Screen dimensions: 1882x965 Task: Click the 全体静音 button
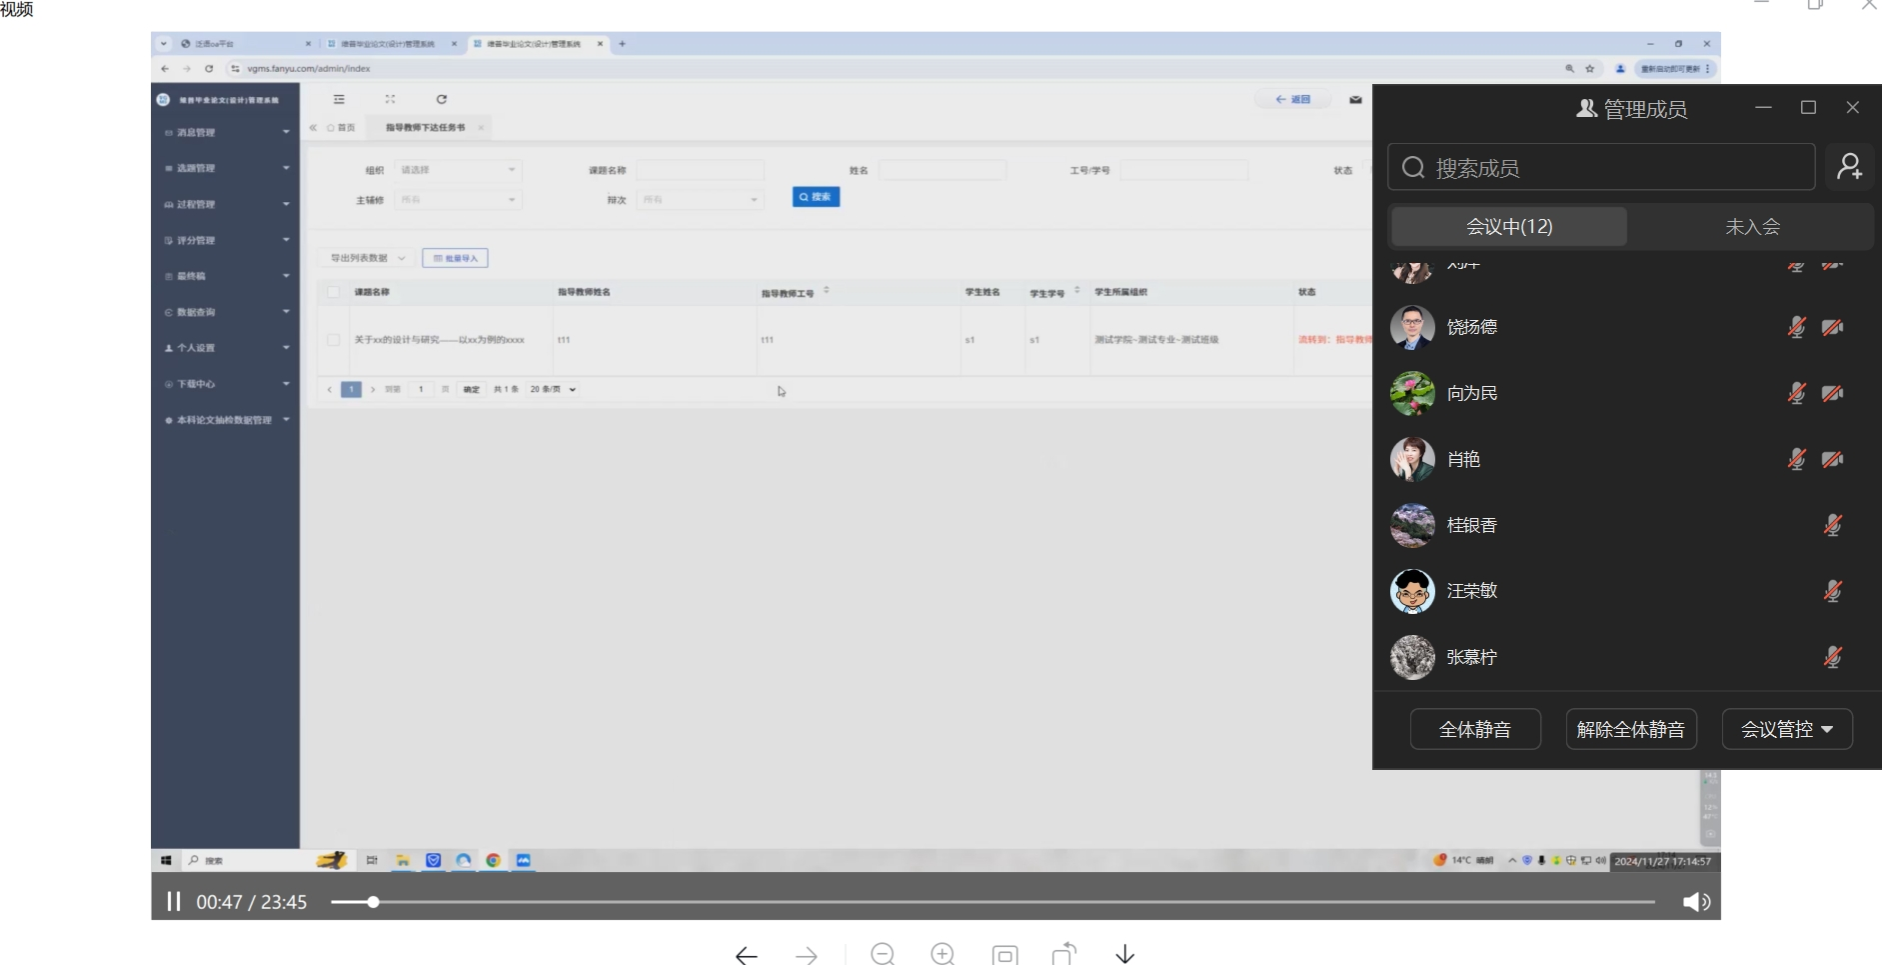coord(1474,729)
